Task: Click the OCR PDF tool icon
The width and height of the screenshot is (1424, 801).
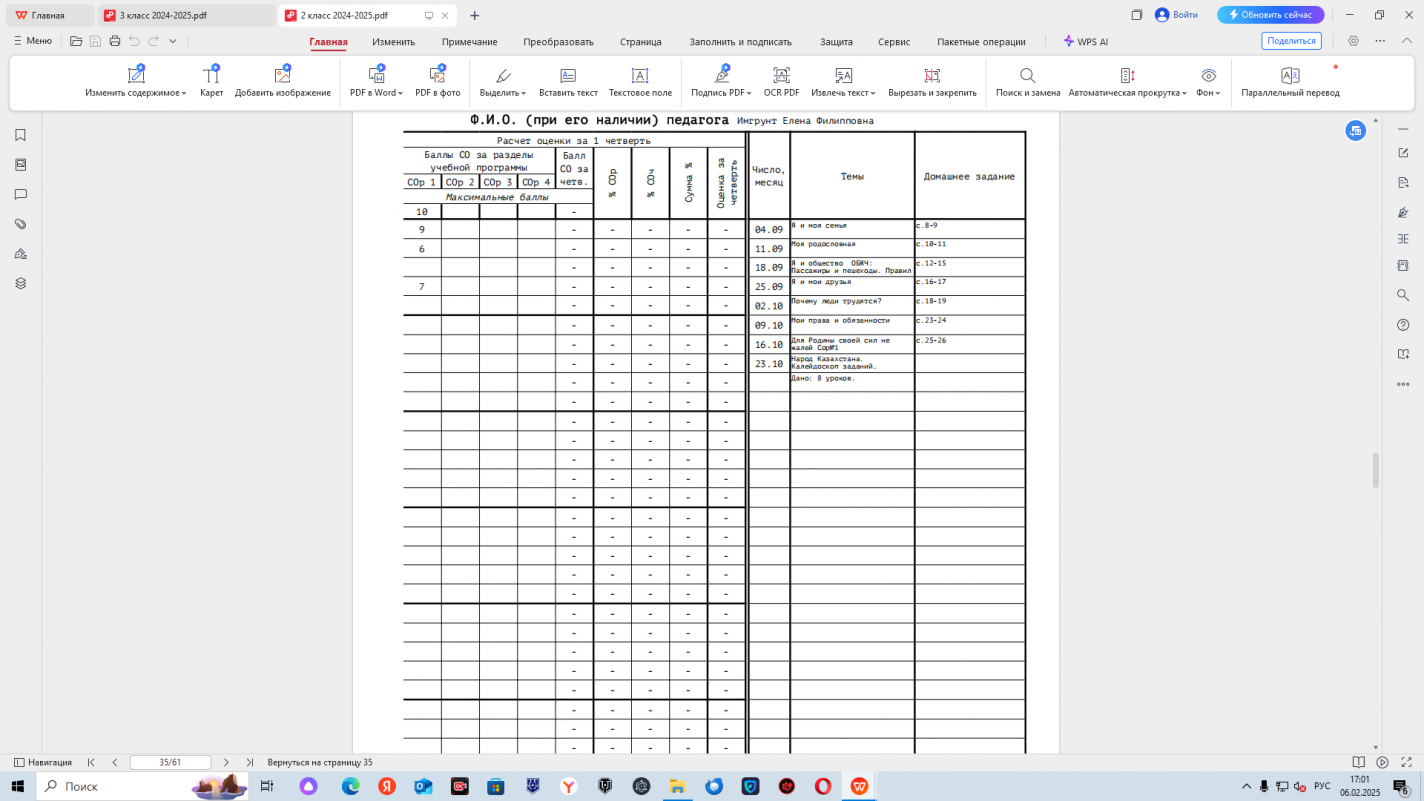Action: pyautogui.click(x=781, y=76)
